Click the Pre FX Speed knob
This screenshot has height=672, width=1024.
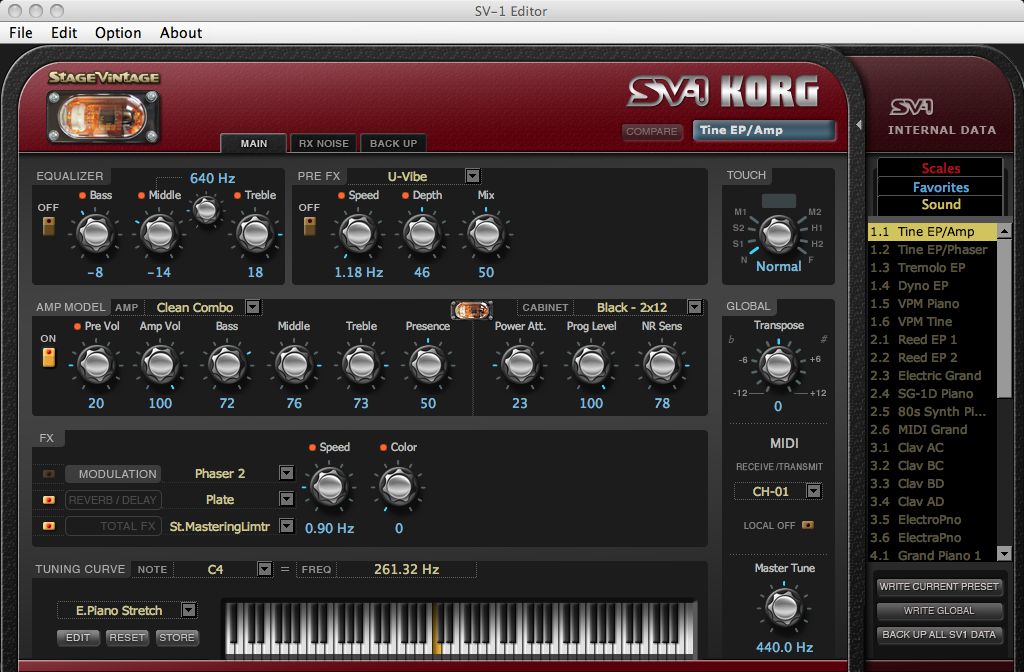(359, 233)
